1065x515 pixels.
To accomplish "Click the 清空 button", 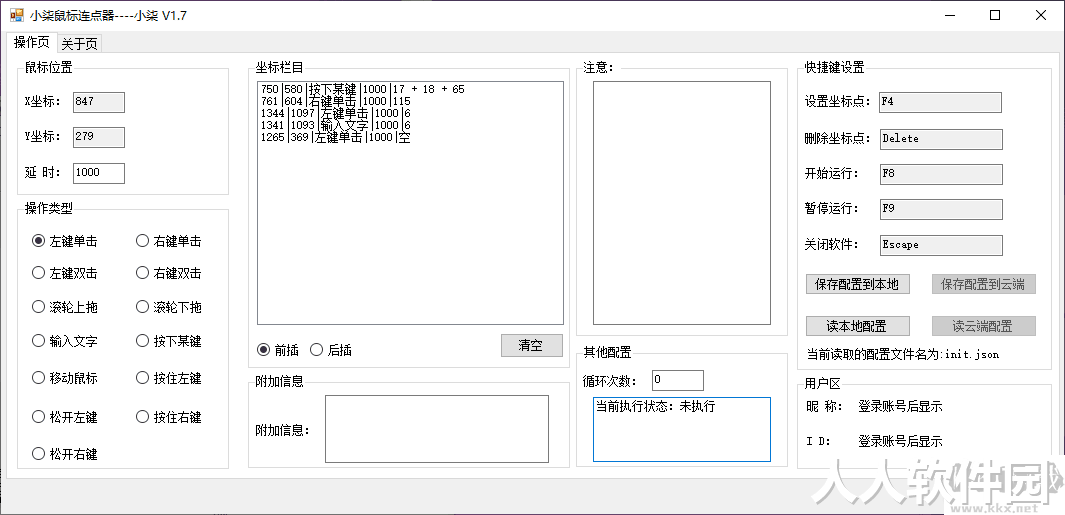I will 532,345.
